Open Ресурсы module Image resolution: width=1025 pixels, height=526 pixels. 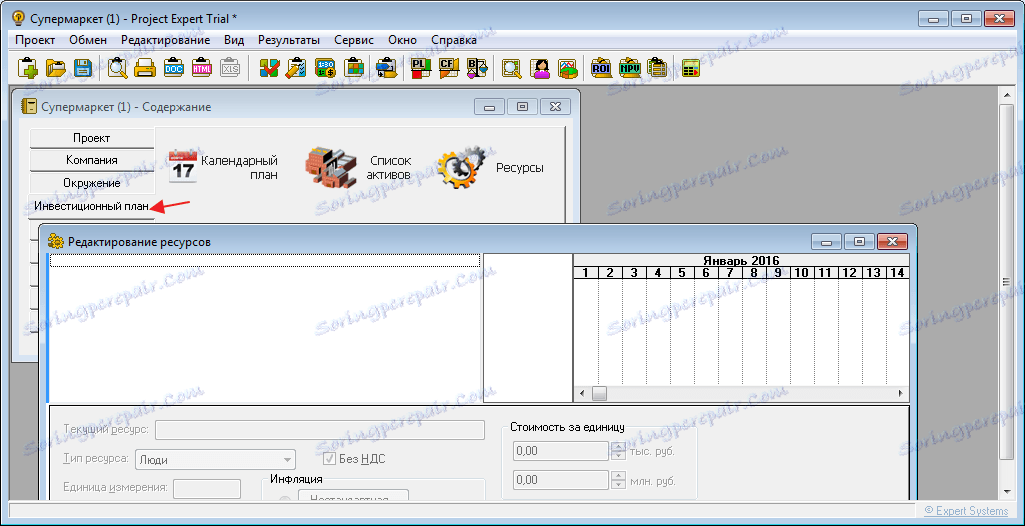[x=492, y=167]
